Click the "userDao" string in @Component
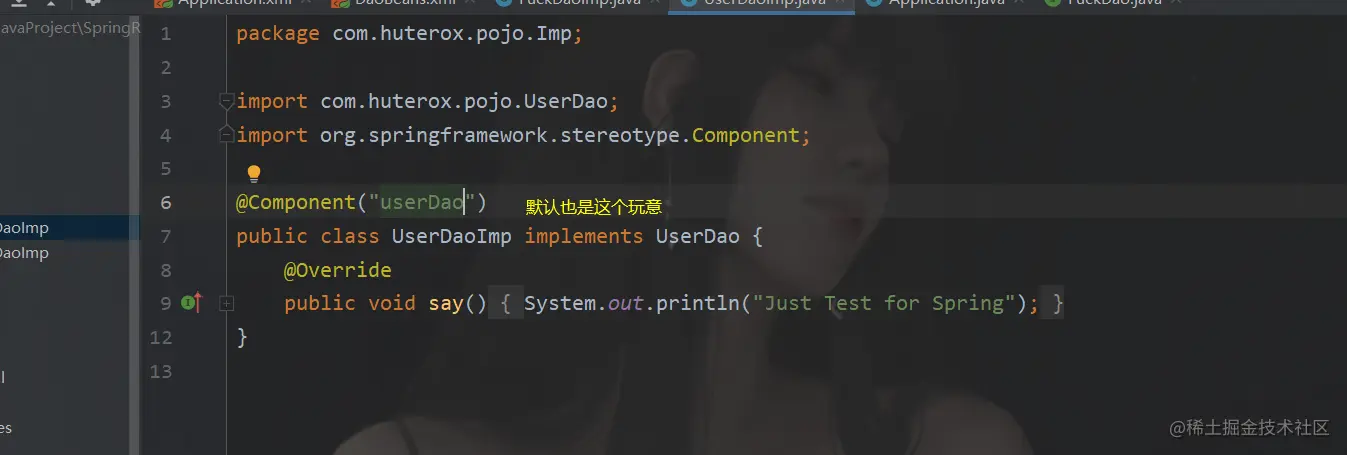Image resolution: width=1347 pixels, height=455 pixels. tap(422, 203)
